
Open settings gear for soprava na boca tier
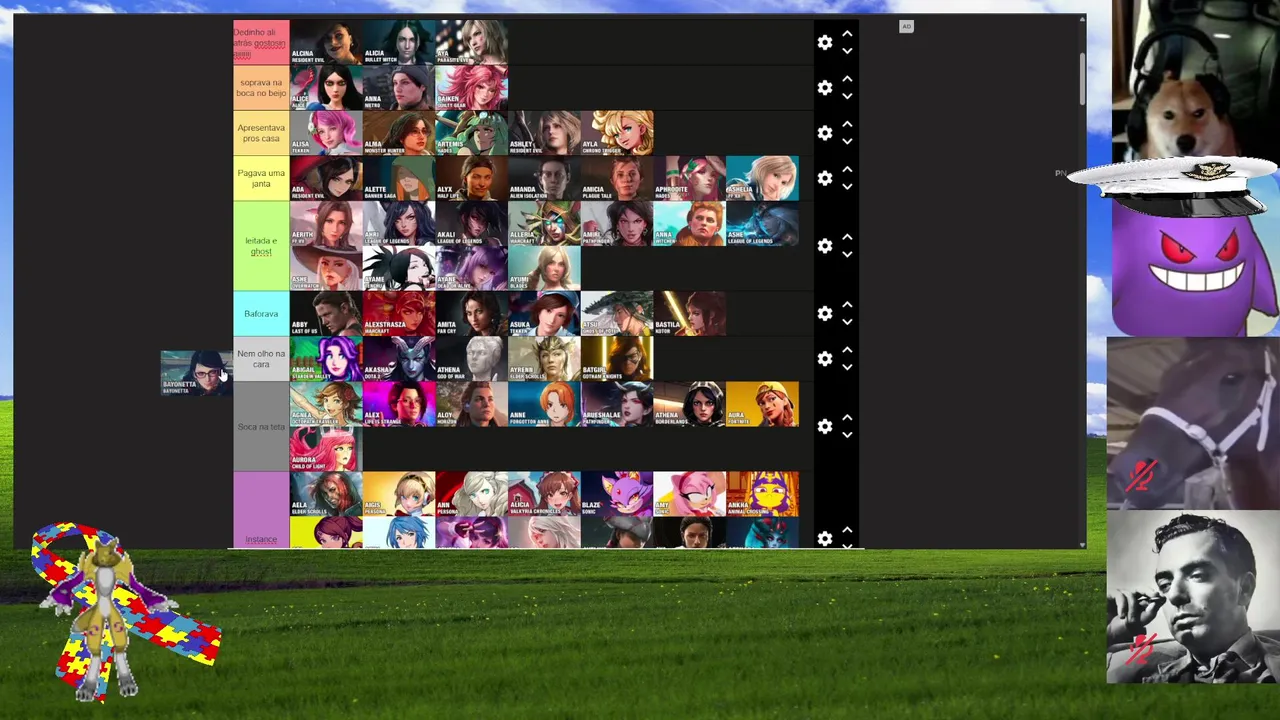(824, 88)
